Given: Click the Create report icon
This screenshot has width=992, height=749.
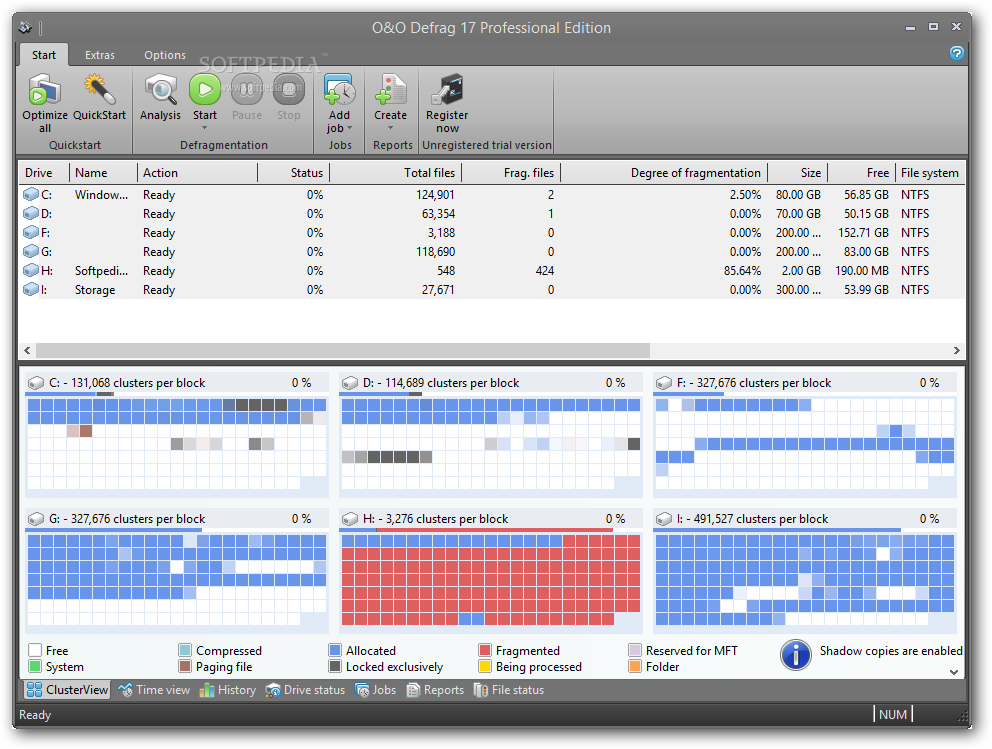Looking at the screenshot, I should (x=390, y=89).
